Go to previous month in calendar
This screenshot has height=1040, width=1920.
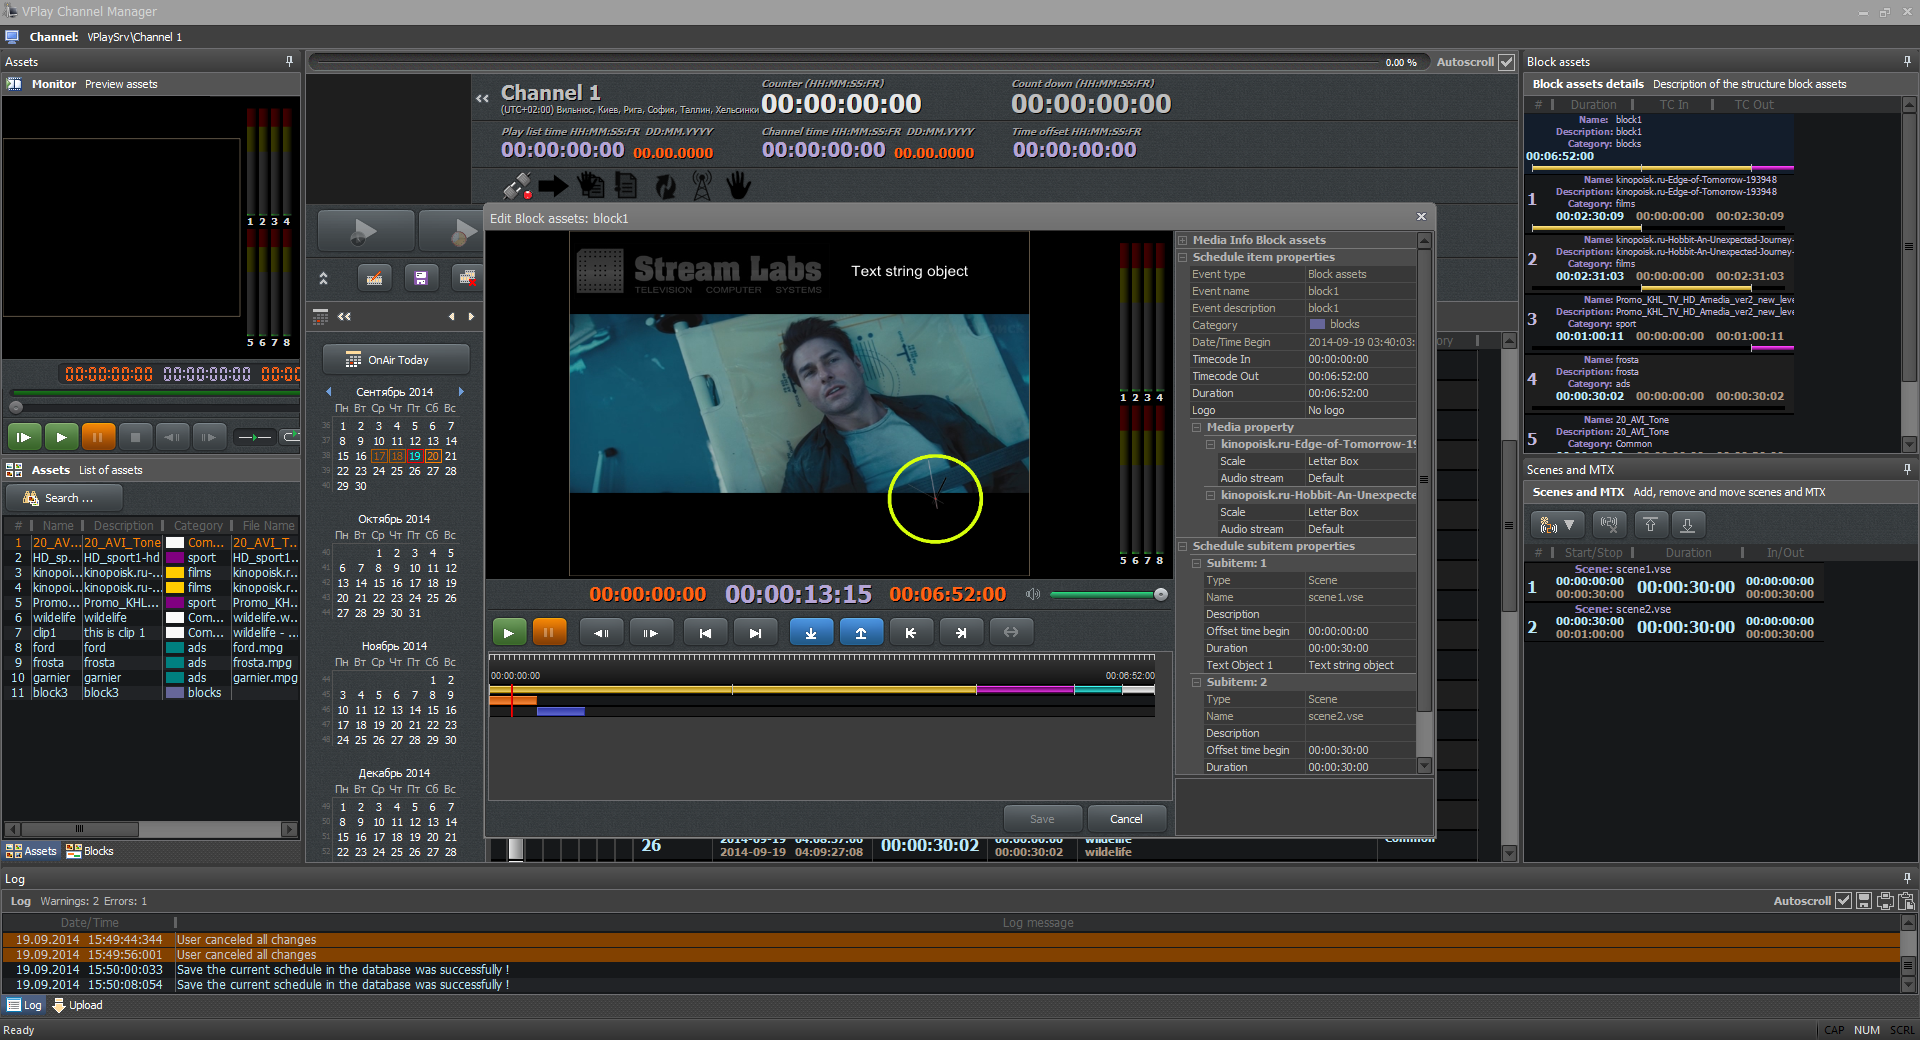tap(329, 392)
